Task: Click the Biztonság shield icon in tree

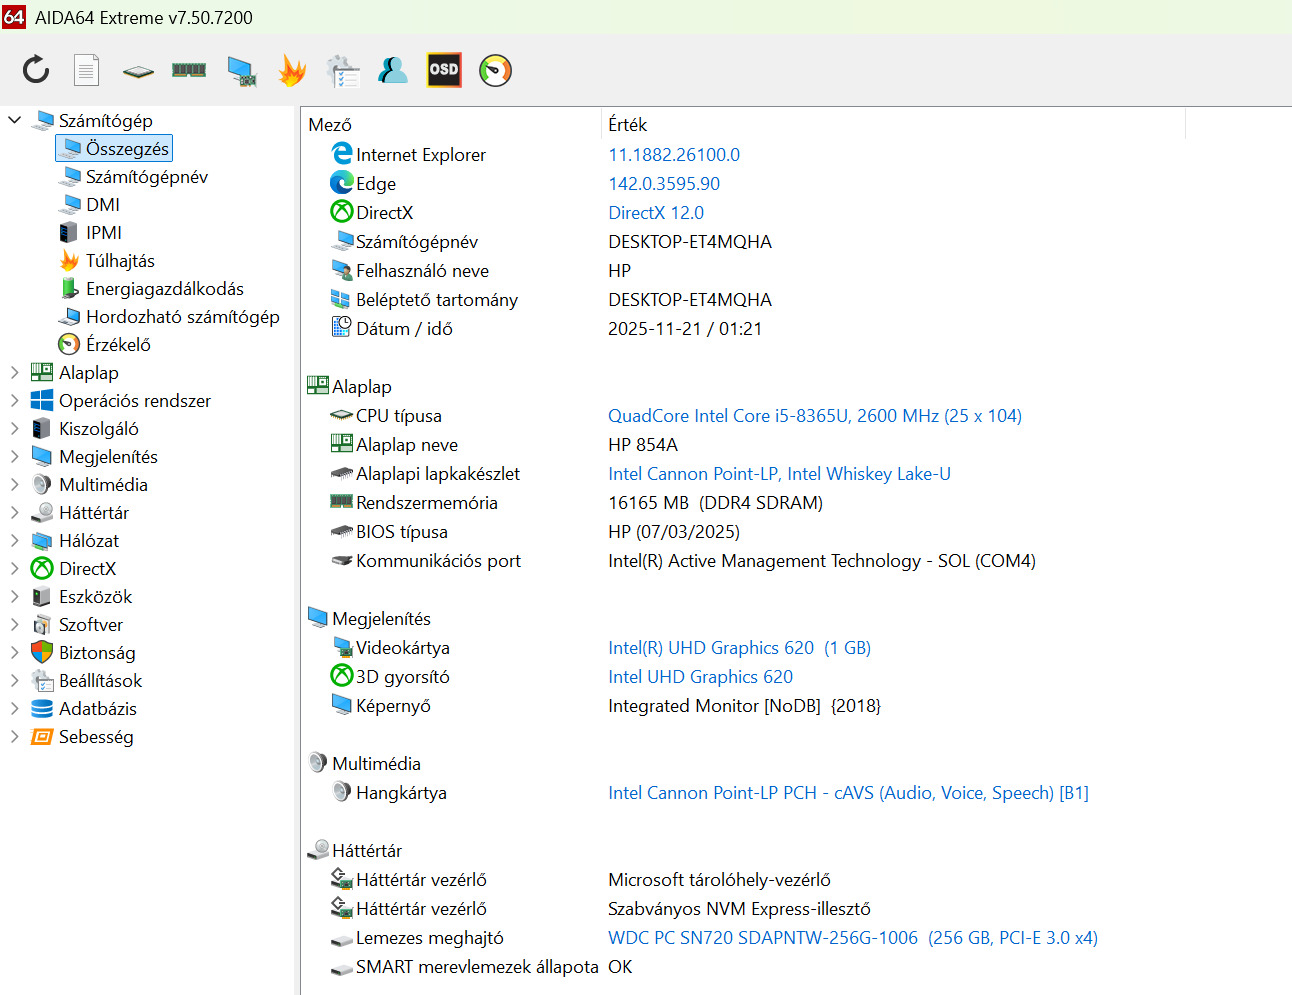Action: (42, 652)
